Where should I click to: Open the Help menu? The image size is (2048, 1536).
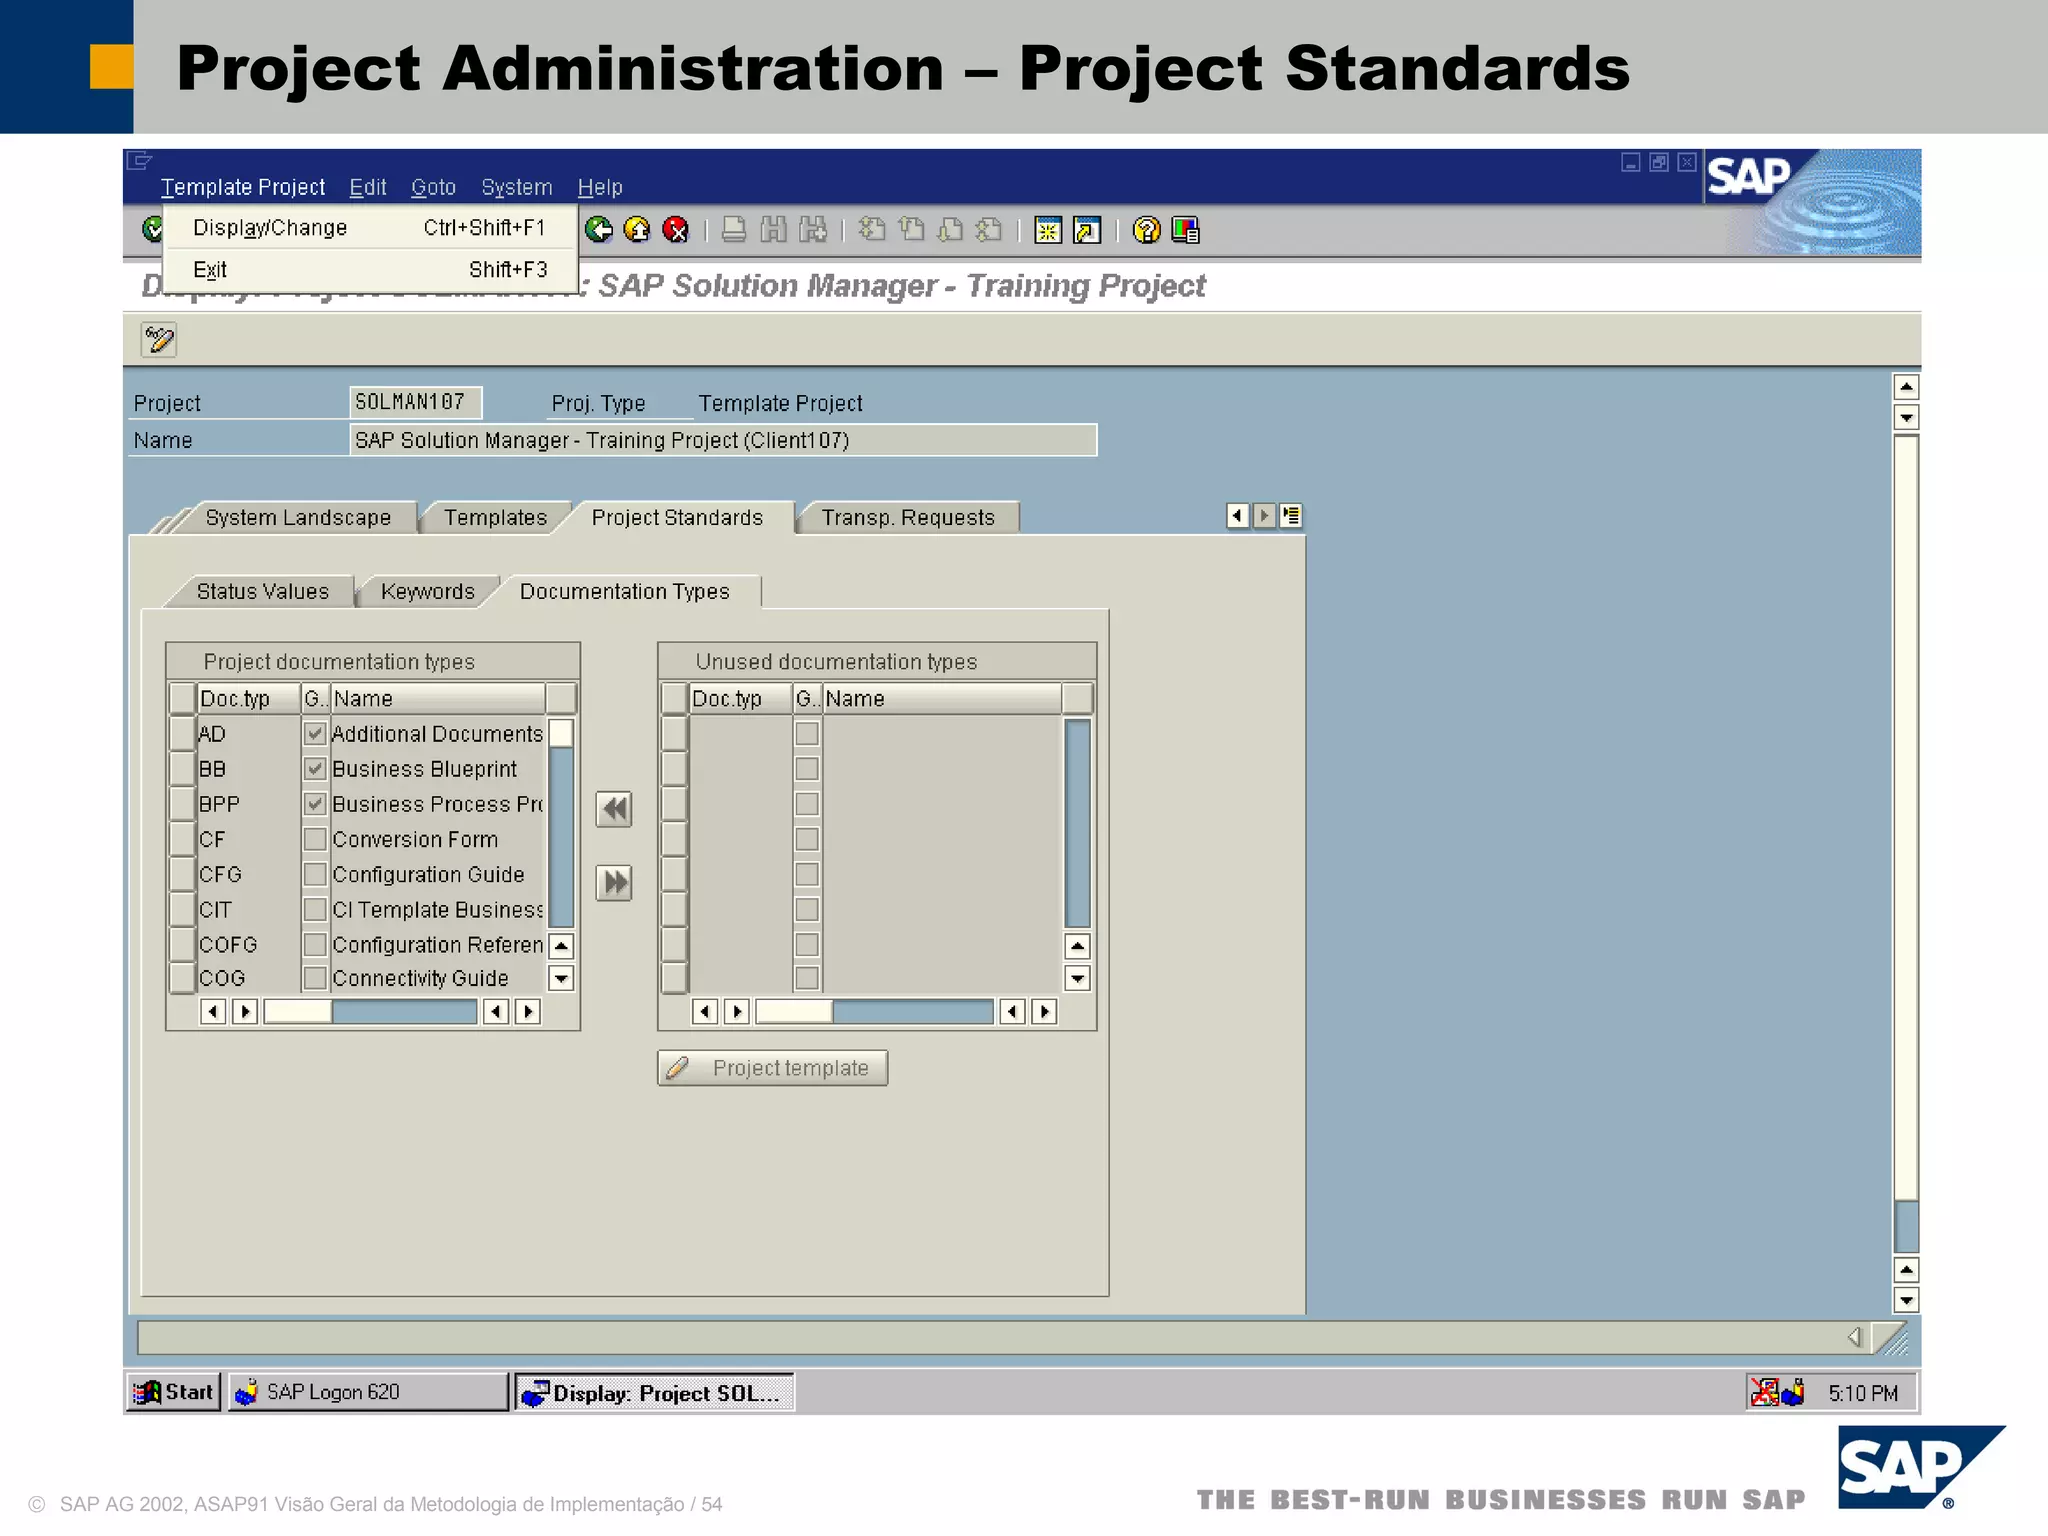pyautogui.click(x=600, y=187)
